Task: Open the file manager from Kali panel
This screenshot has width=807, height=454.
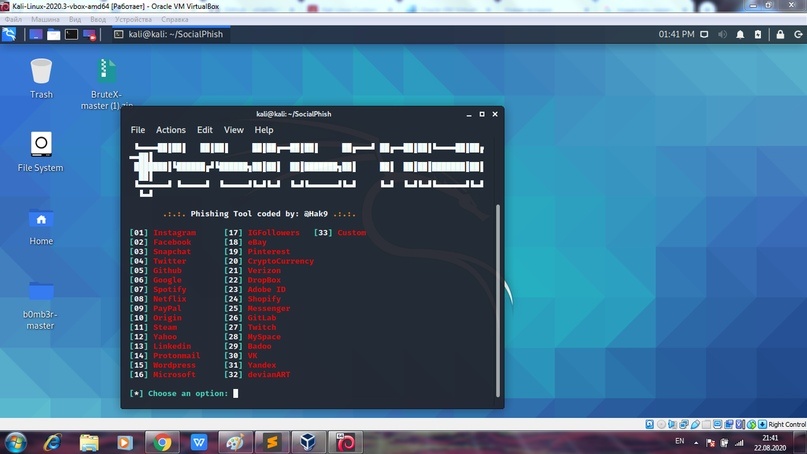Action: tap(54, 34)
